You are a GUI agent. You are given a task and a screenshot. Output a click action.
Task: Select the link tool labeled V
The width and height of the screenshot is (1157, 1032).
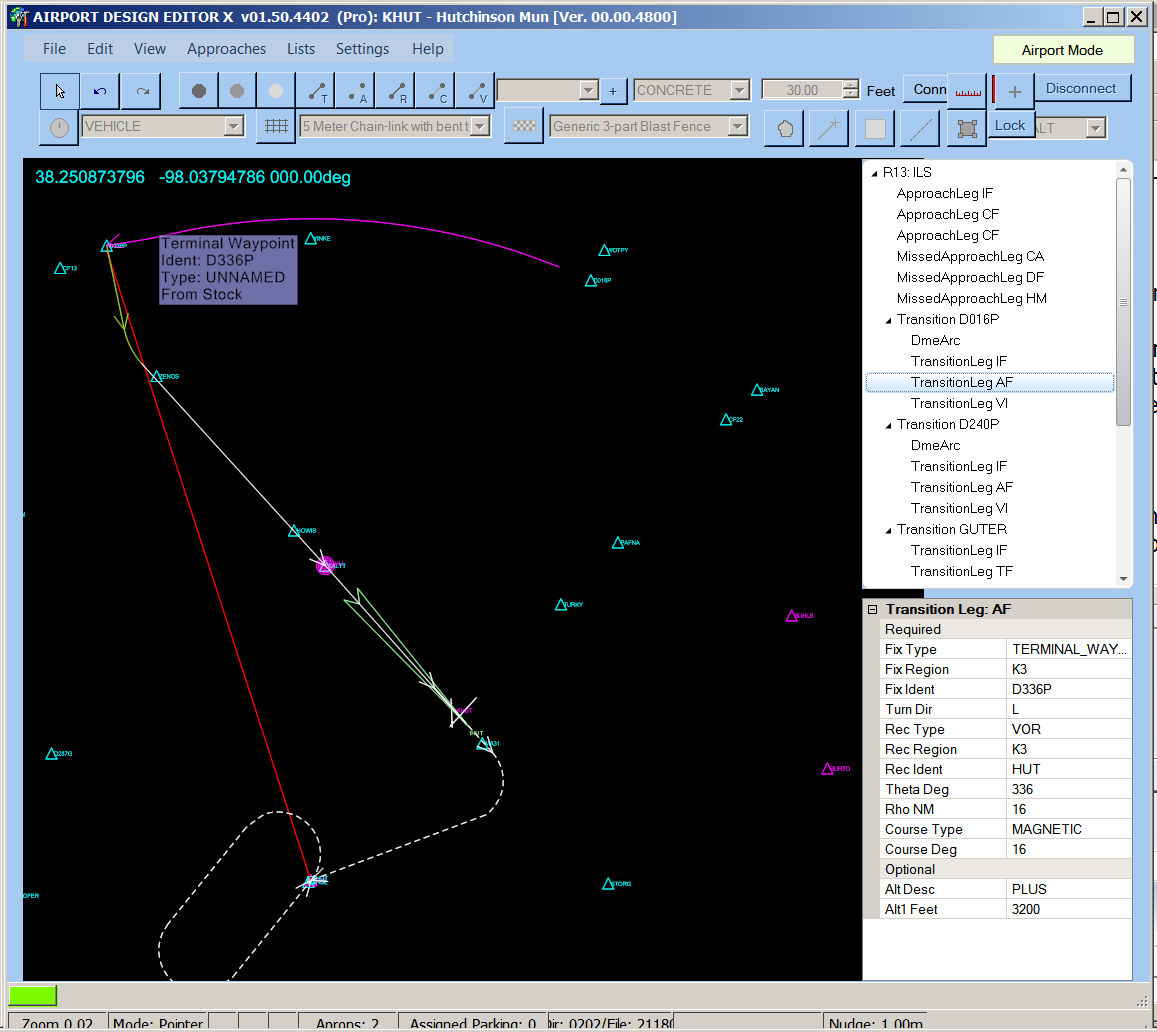click(x=476, y=91)
